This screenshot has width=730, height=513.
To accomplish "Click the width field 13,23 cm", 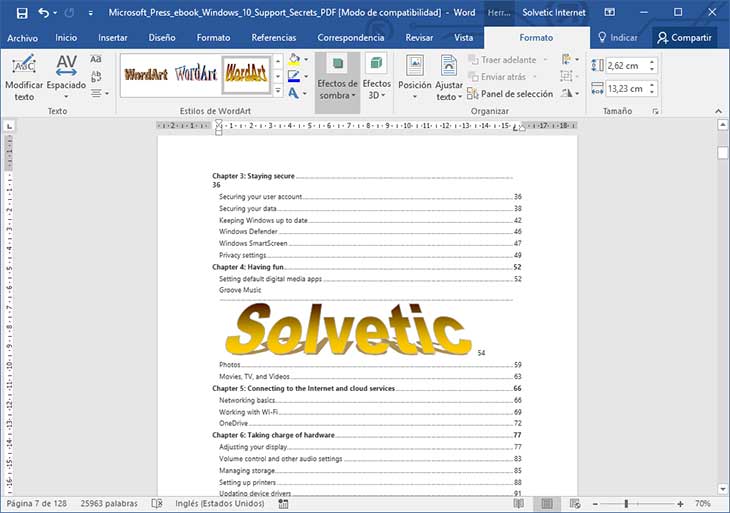I will [626, 88].
